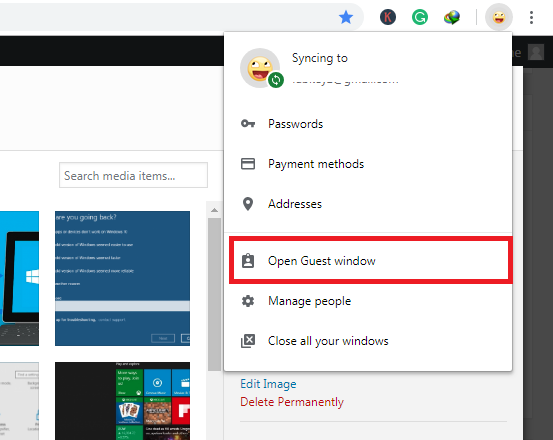This screenshot has width=553, height=440.
Task: Open the Internet Download Manager extension icon
Action: (452, 17)
